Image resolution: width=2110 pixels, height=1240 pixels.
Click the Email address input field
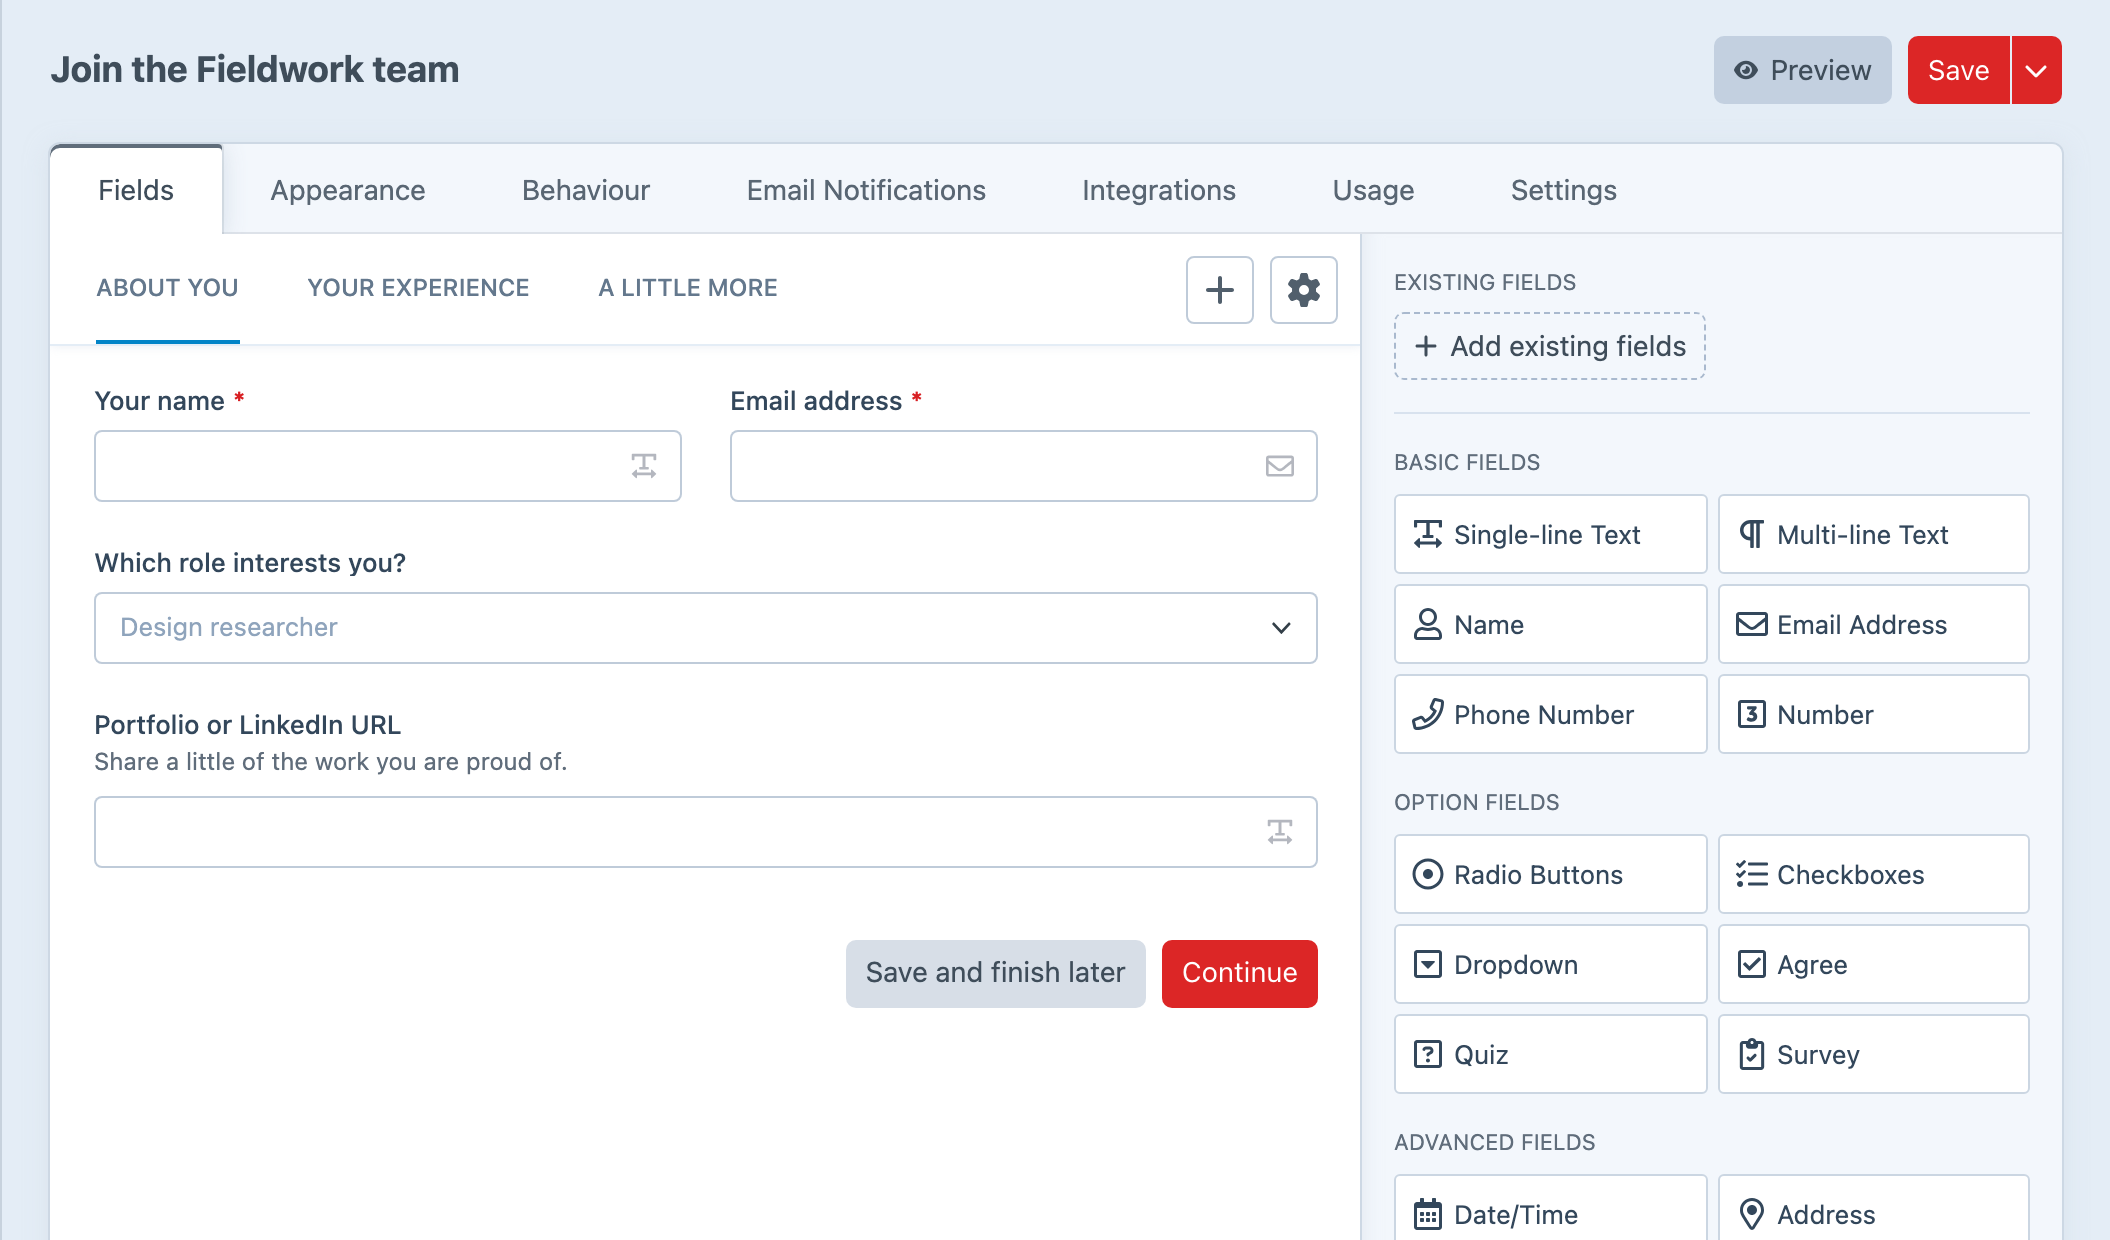[x=1024, y=466]
